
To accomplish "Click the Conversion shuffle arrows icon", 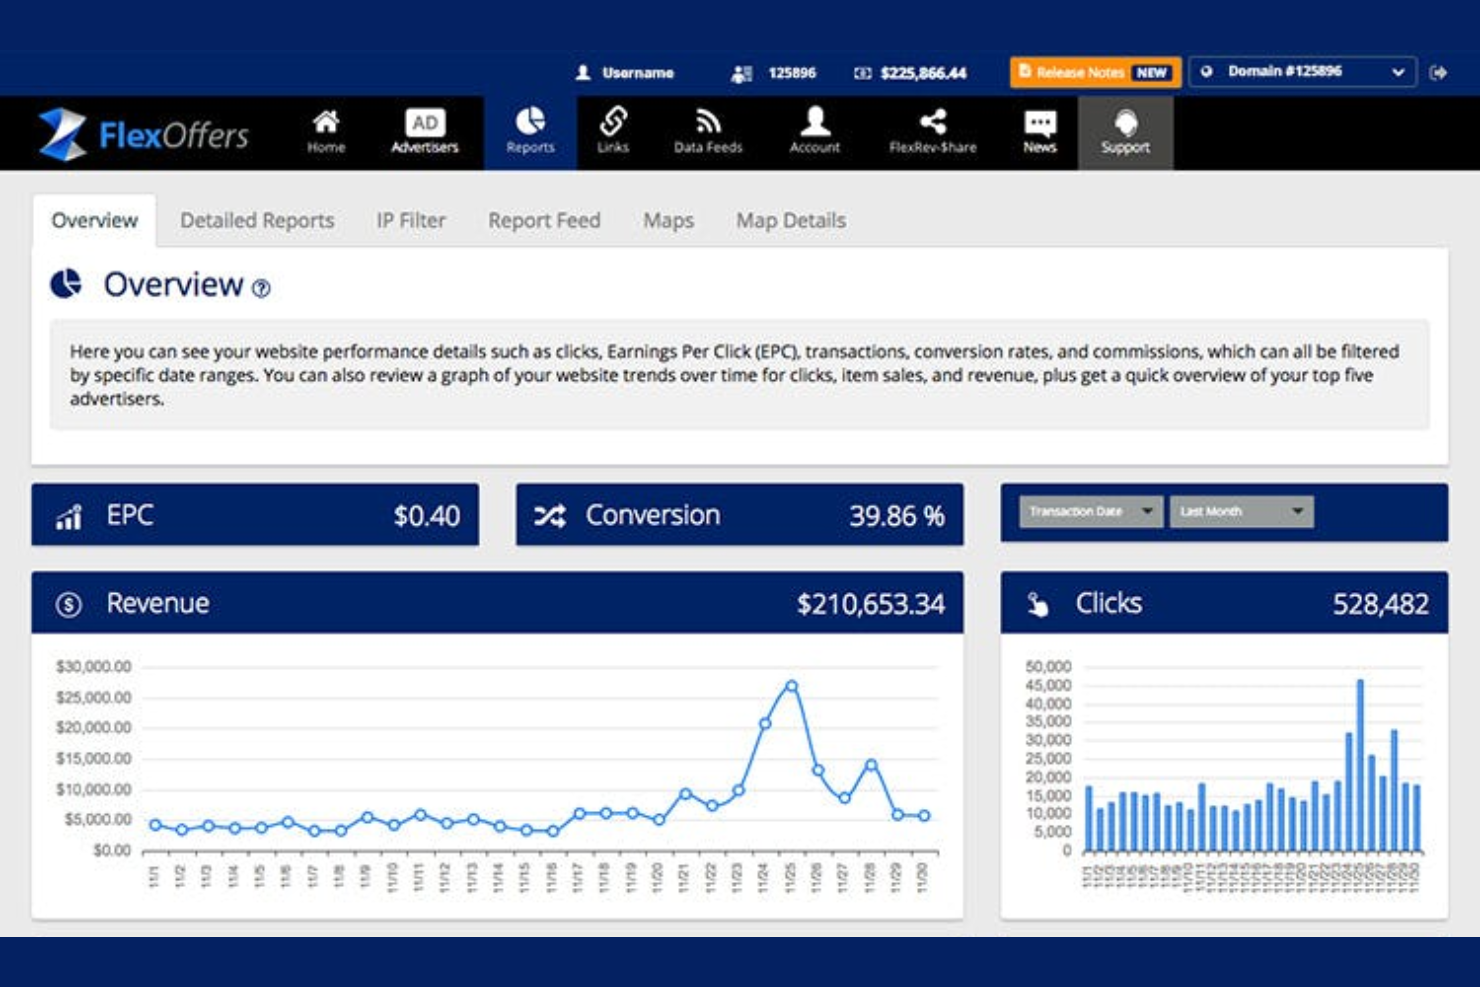I will 549,516.
